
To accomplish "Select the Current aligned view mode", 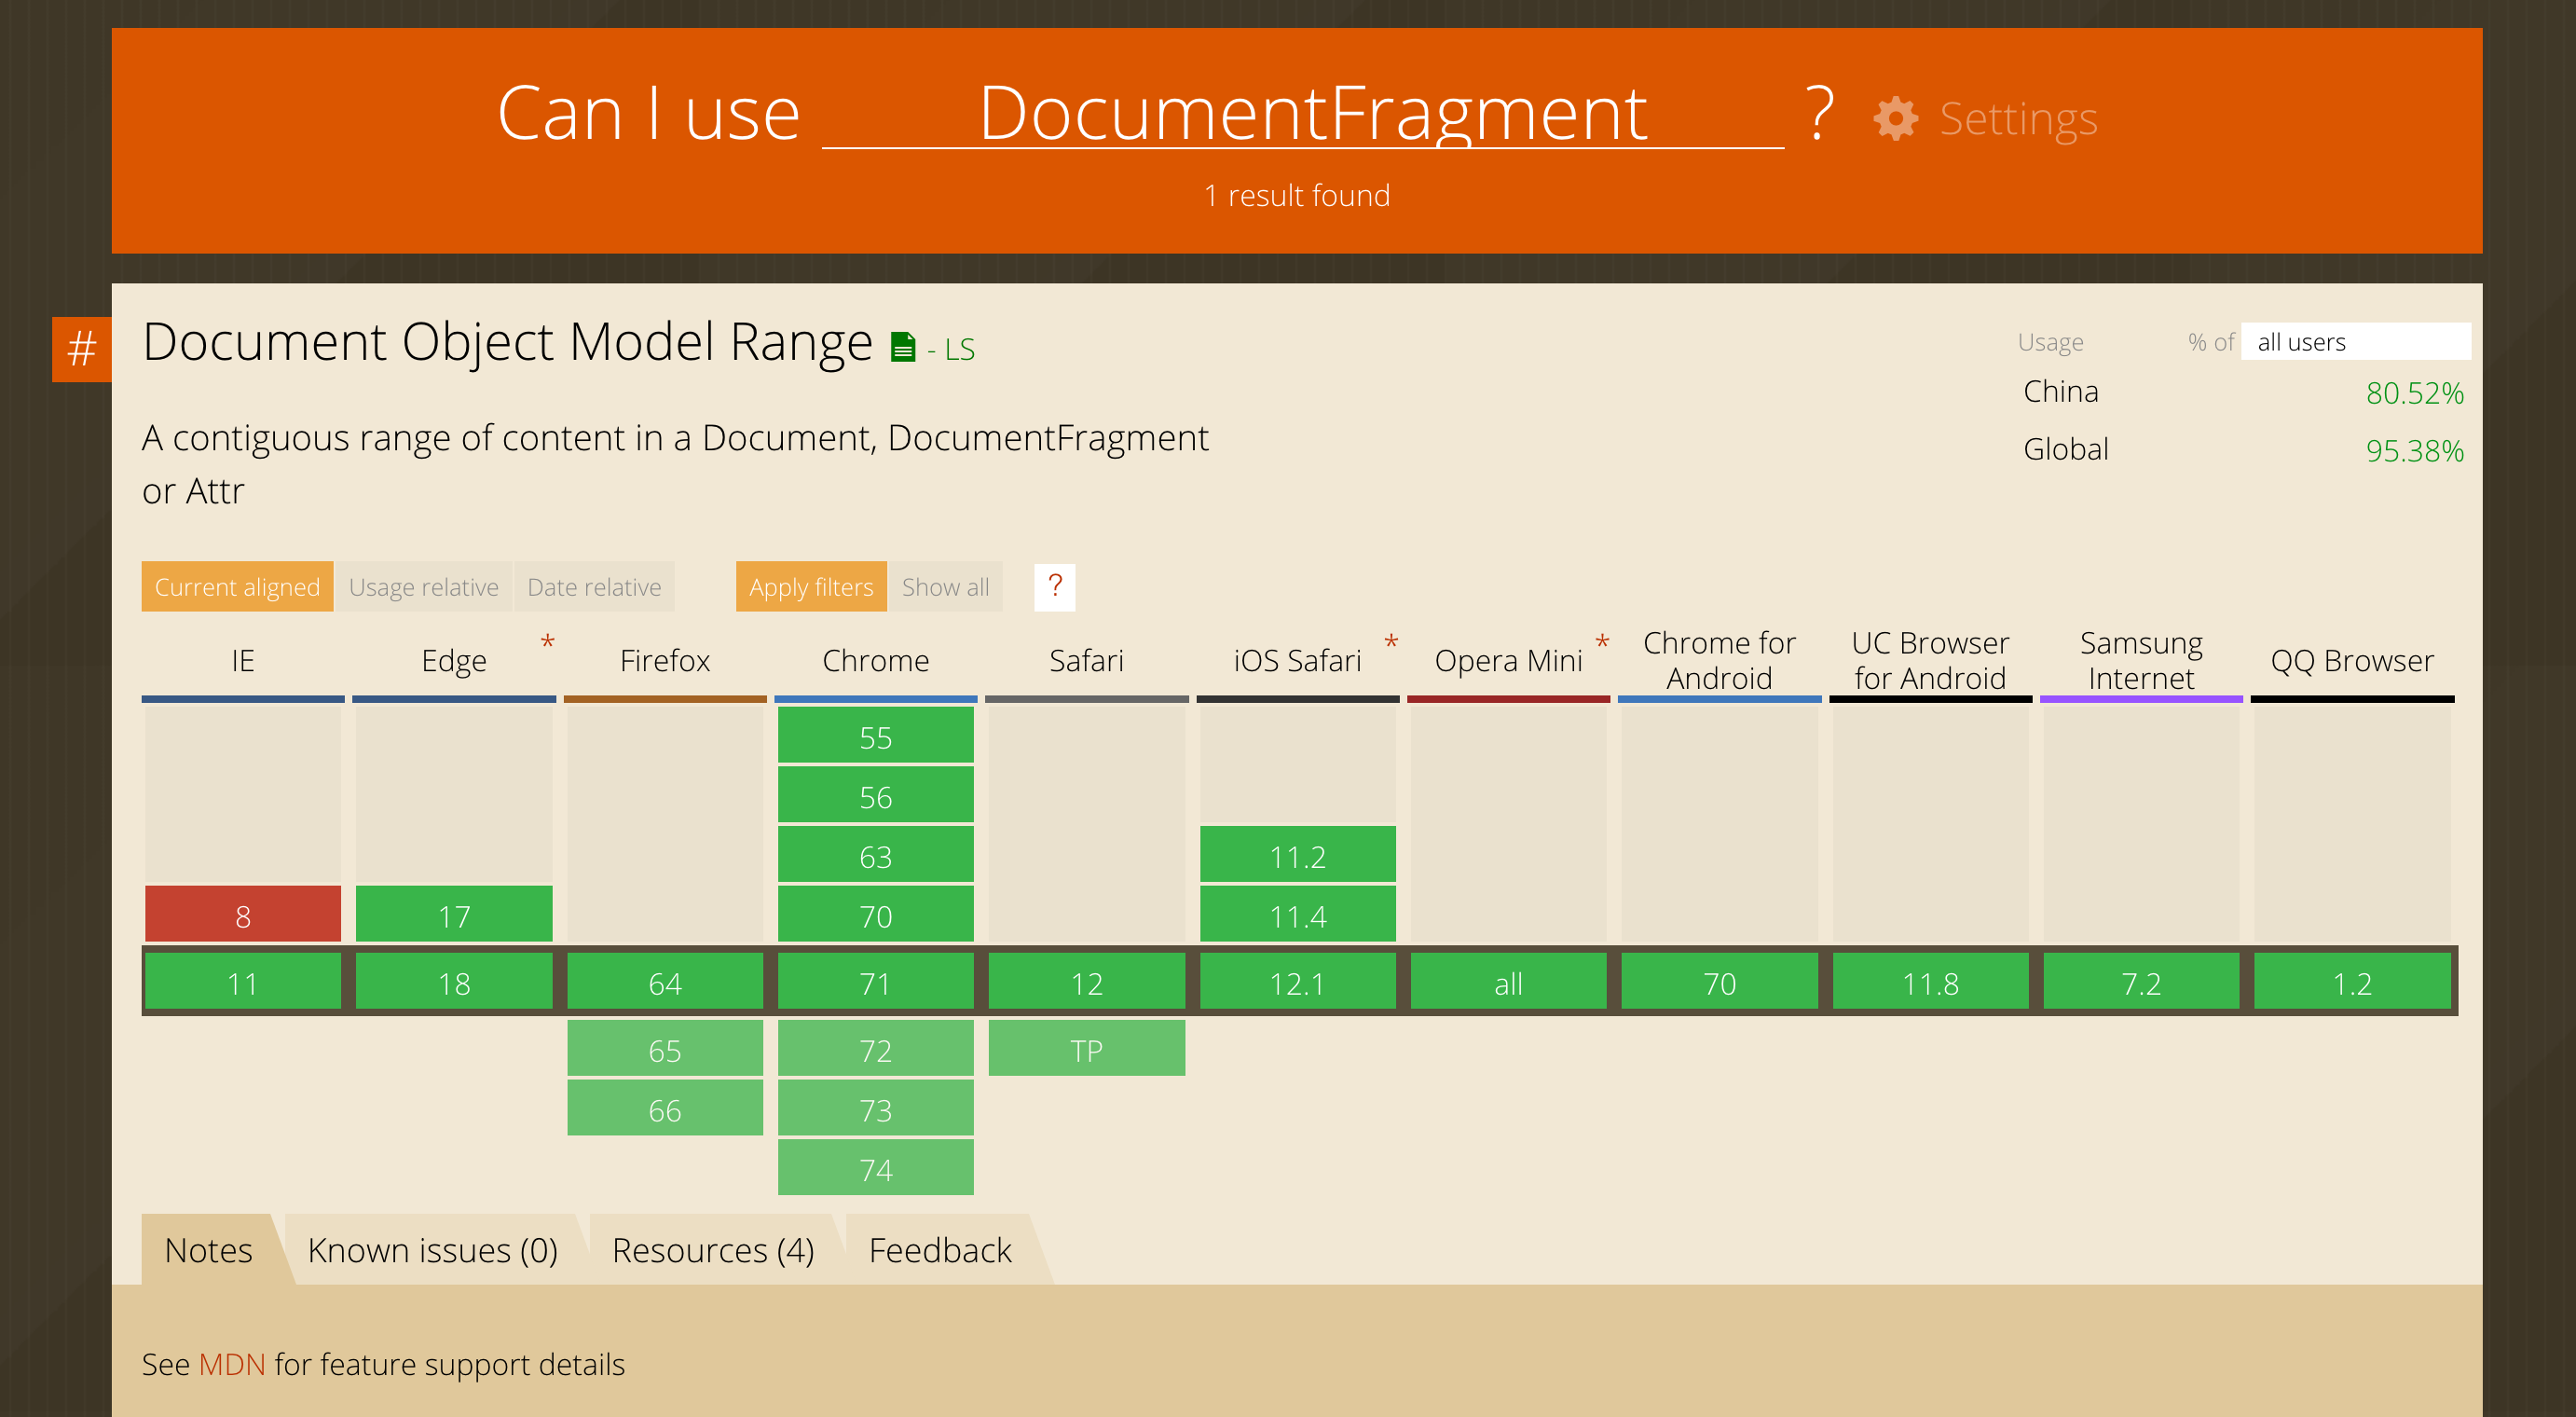I will tap(237, 587).
